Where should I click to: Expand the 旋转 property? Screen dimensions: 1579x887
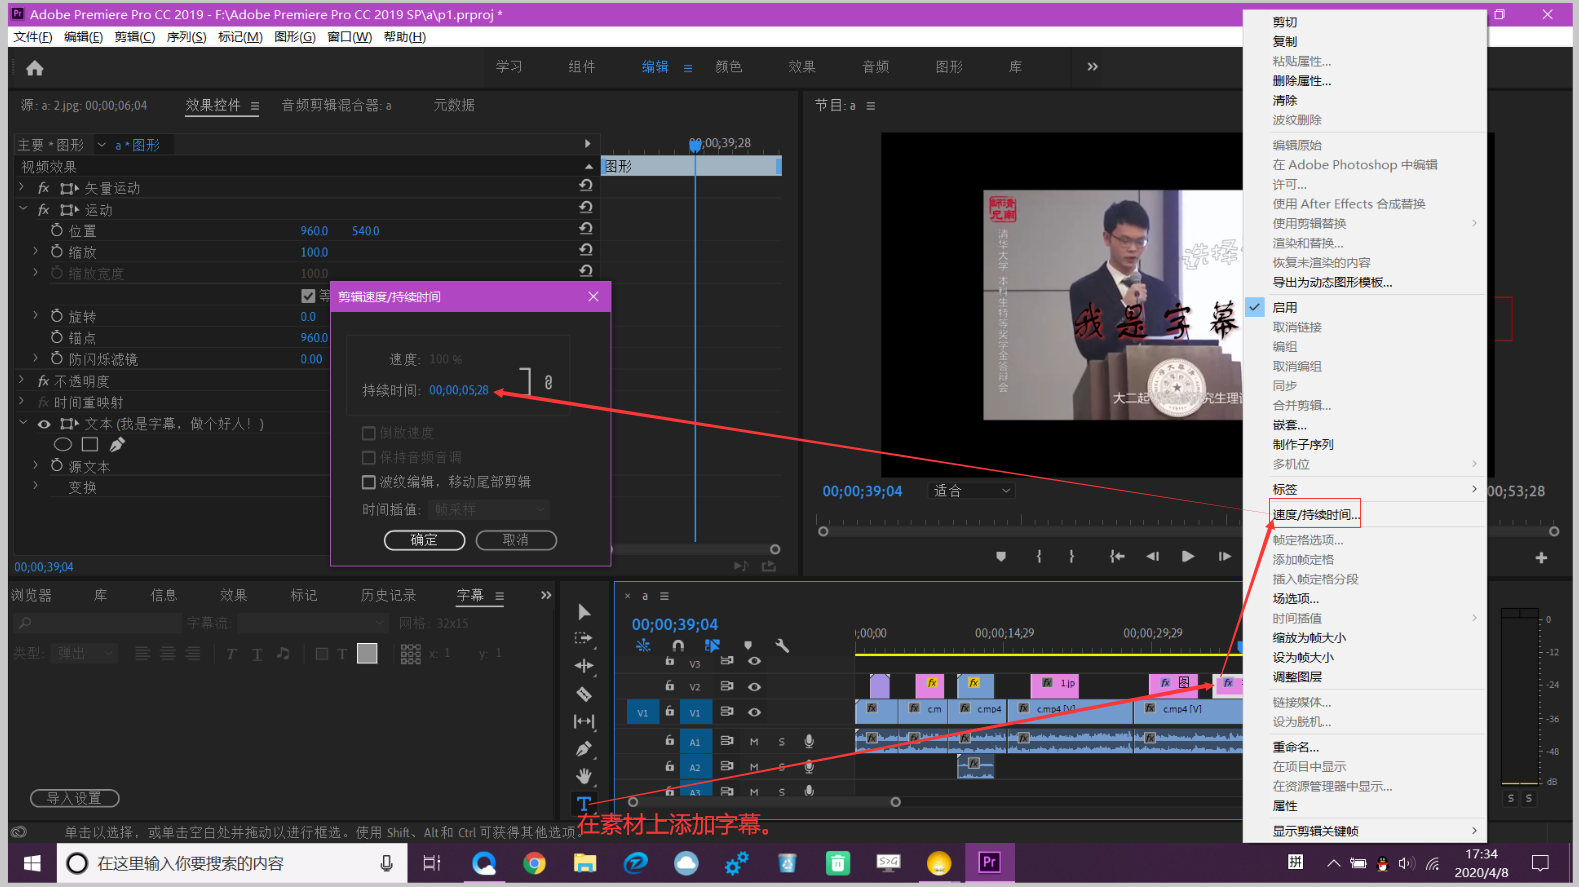tap(36, 315)
